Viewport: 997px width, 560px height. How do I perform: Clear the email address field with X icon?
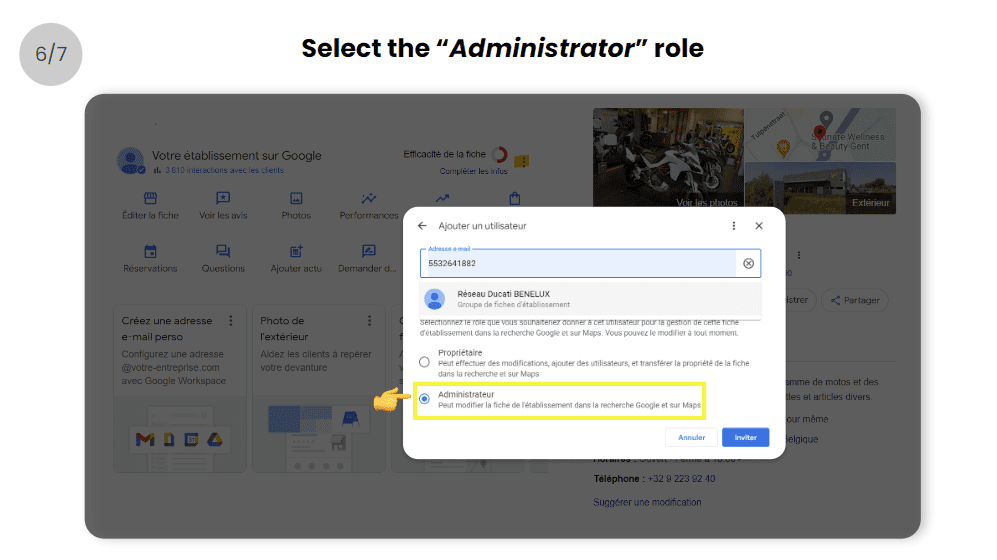[748, 263]
